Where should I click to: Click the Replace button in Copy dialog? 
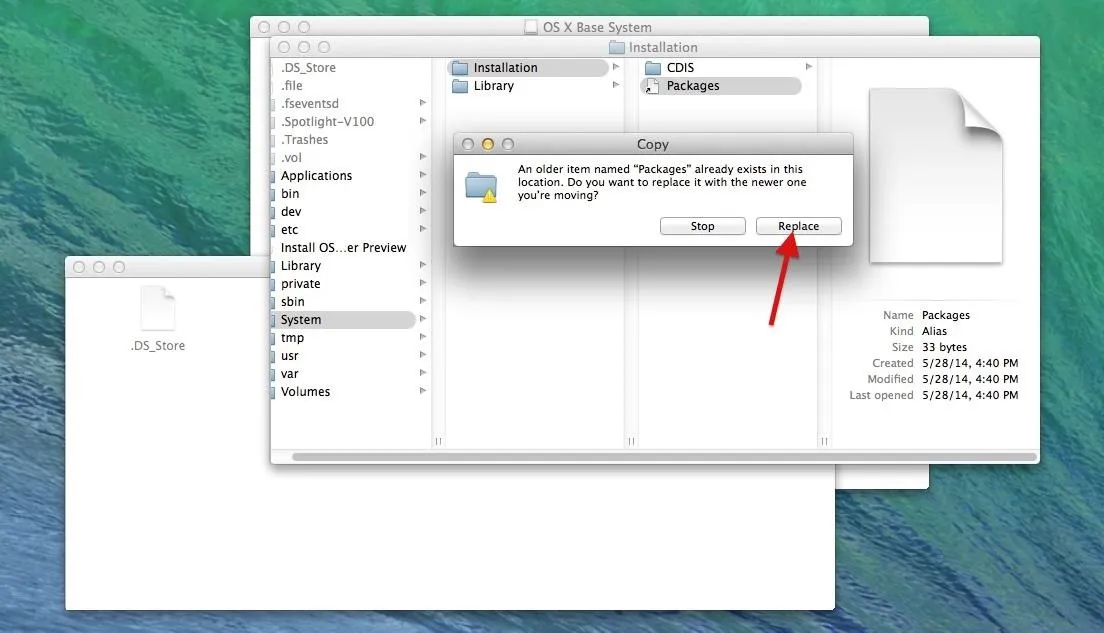[798, 226]
